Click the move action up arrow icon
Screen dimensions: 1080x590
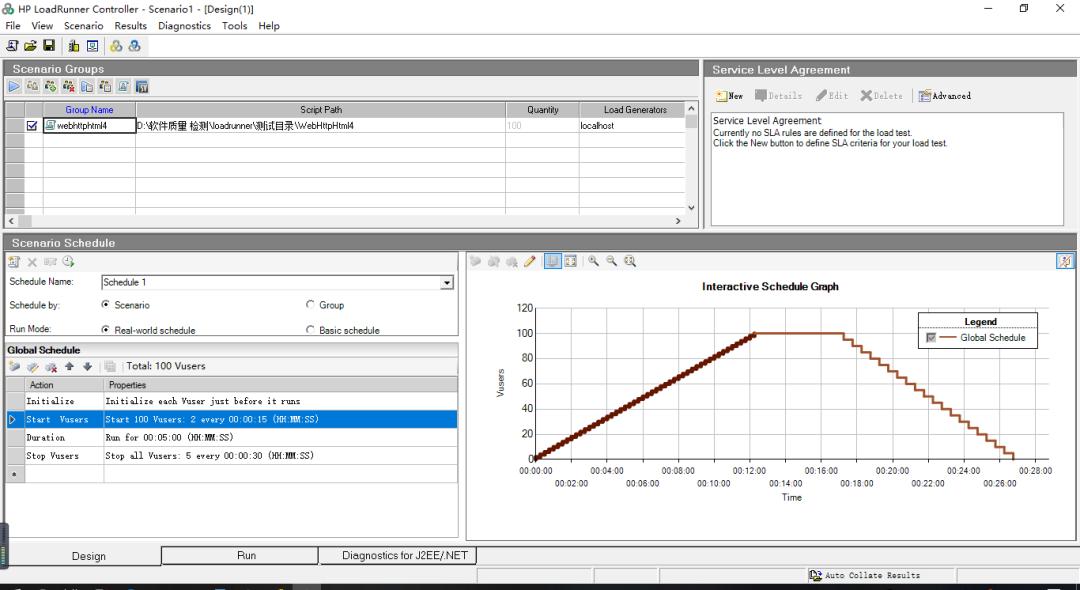[x=69, y=367]
